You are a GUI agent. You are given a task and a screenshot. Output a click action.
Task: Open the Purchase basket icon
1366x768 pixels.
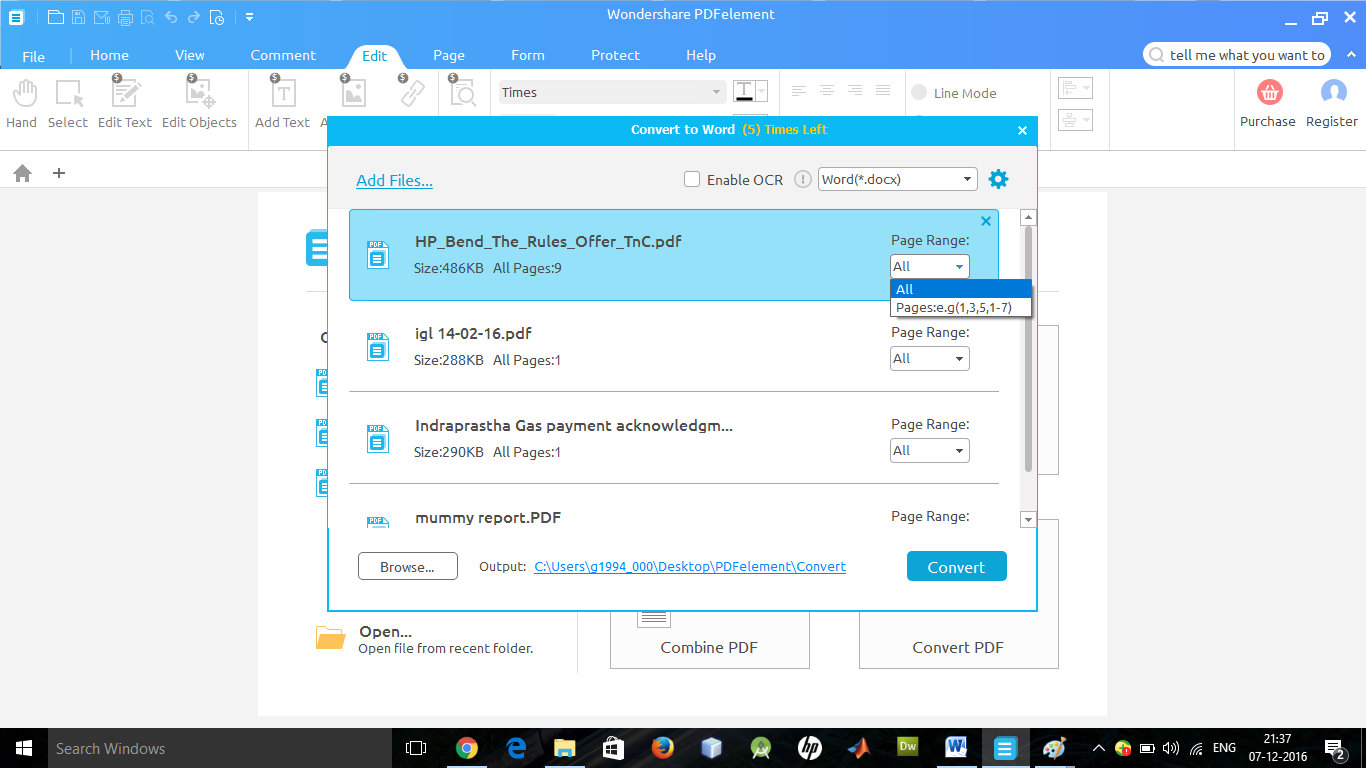1268,103
